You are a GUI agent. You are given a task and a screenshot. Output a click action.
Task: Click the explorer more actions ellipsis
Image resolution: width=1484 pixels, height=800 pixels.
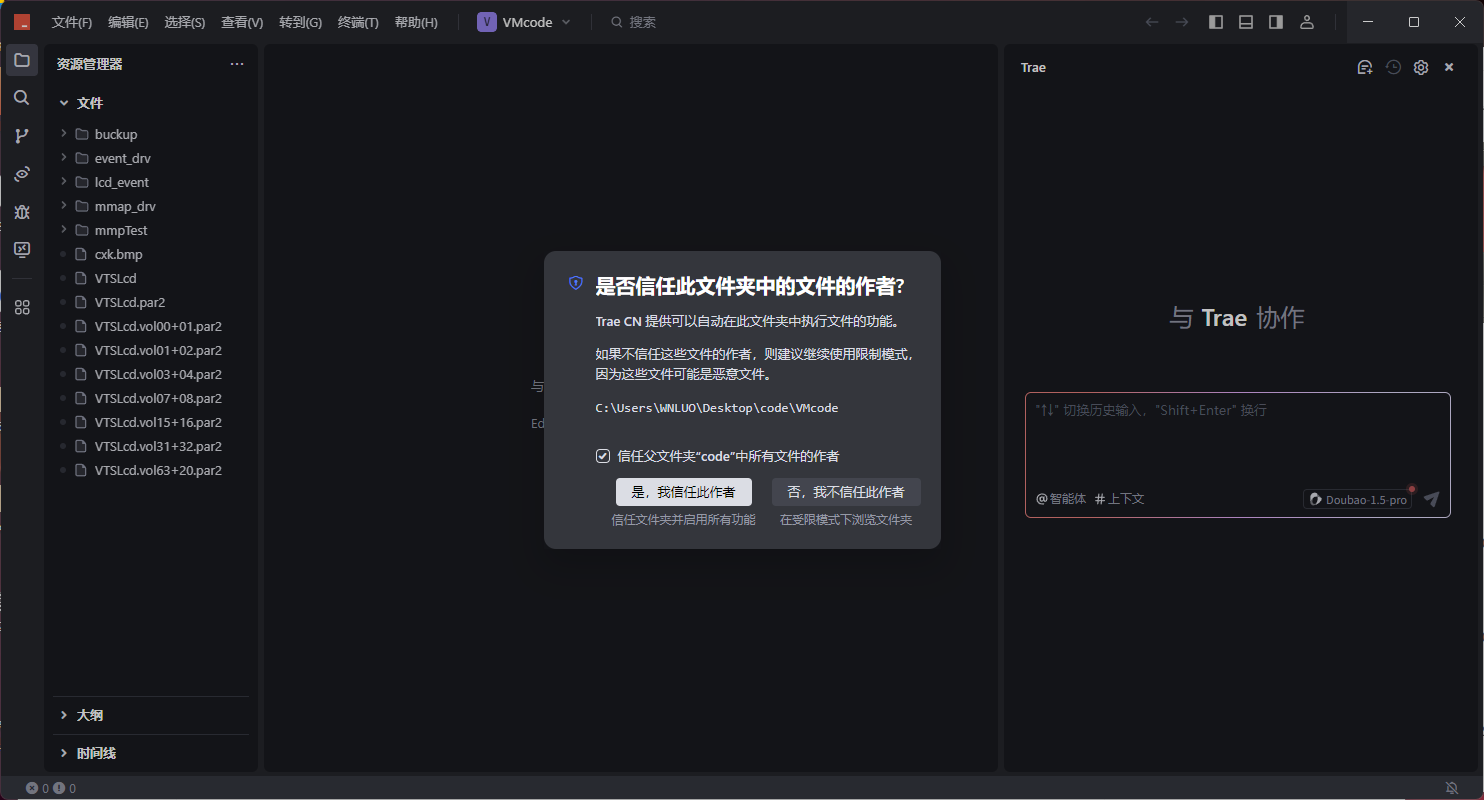tap(237, 64)
